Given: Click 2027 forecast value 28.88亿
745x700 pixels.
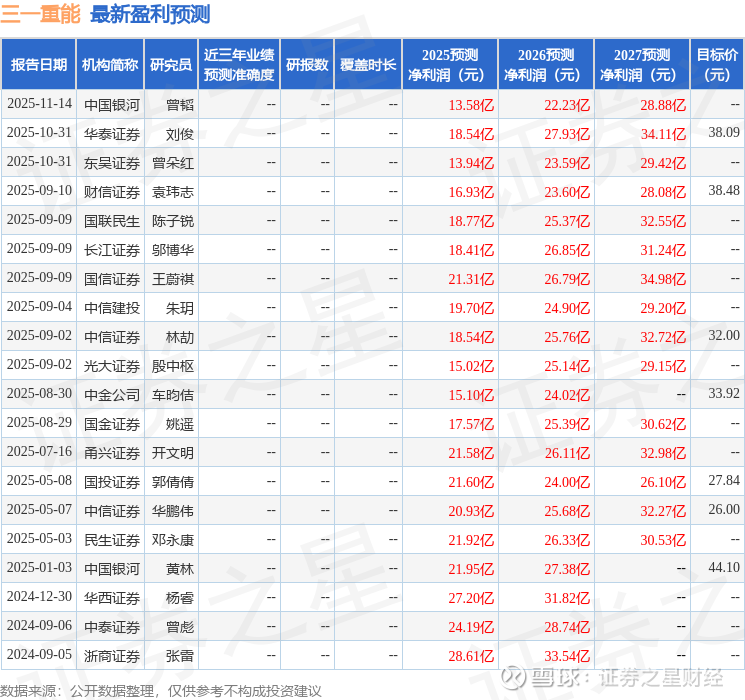Looking at the screenshot, I should pos(663,105).
